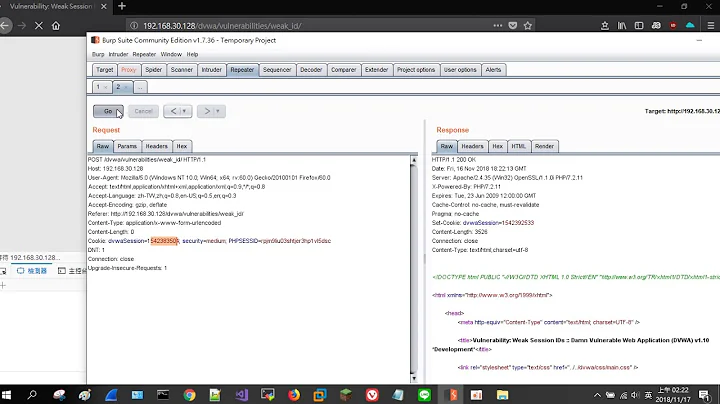
Task: Open the page actions ellipsis in the URL bar
Action: [498, 26]
